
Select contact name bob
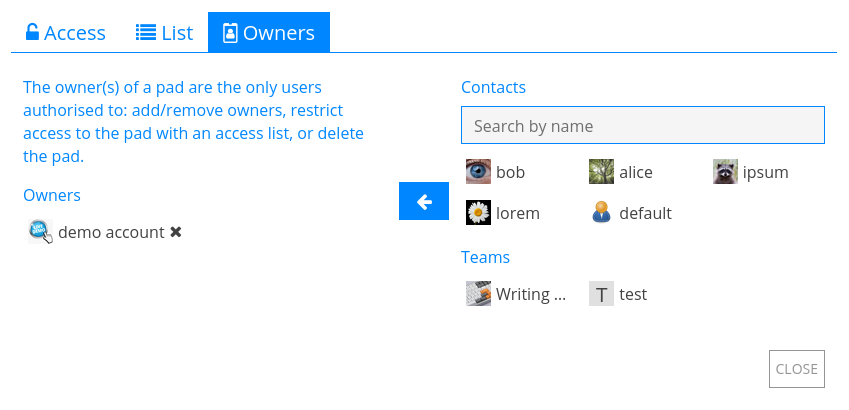(x=510, y=172)
